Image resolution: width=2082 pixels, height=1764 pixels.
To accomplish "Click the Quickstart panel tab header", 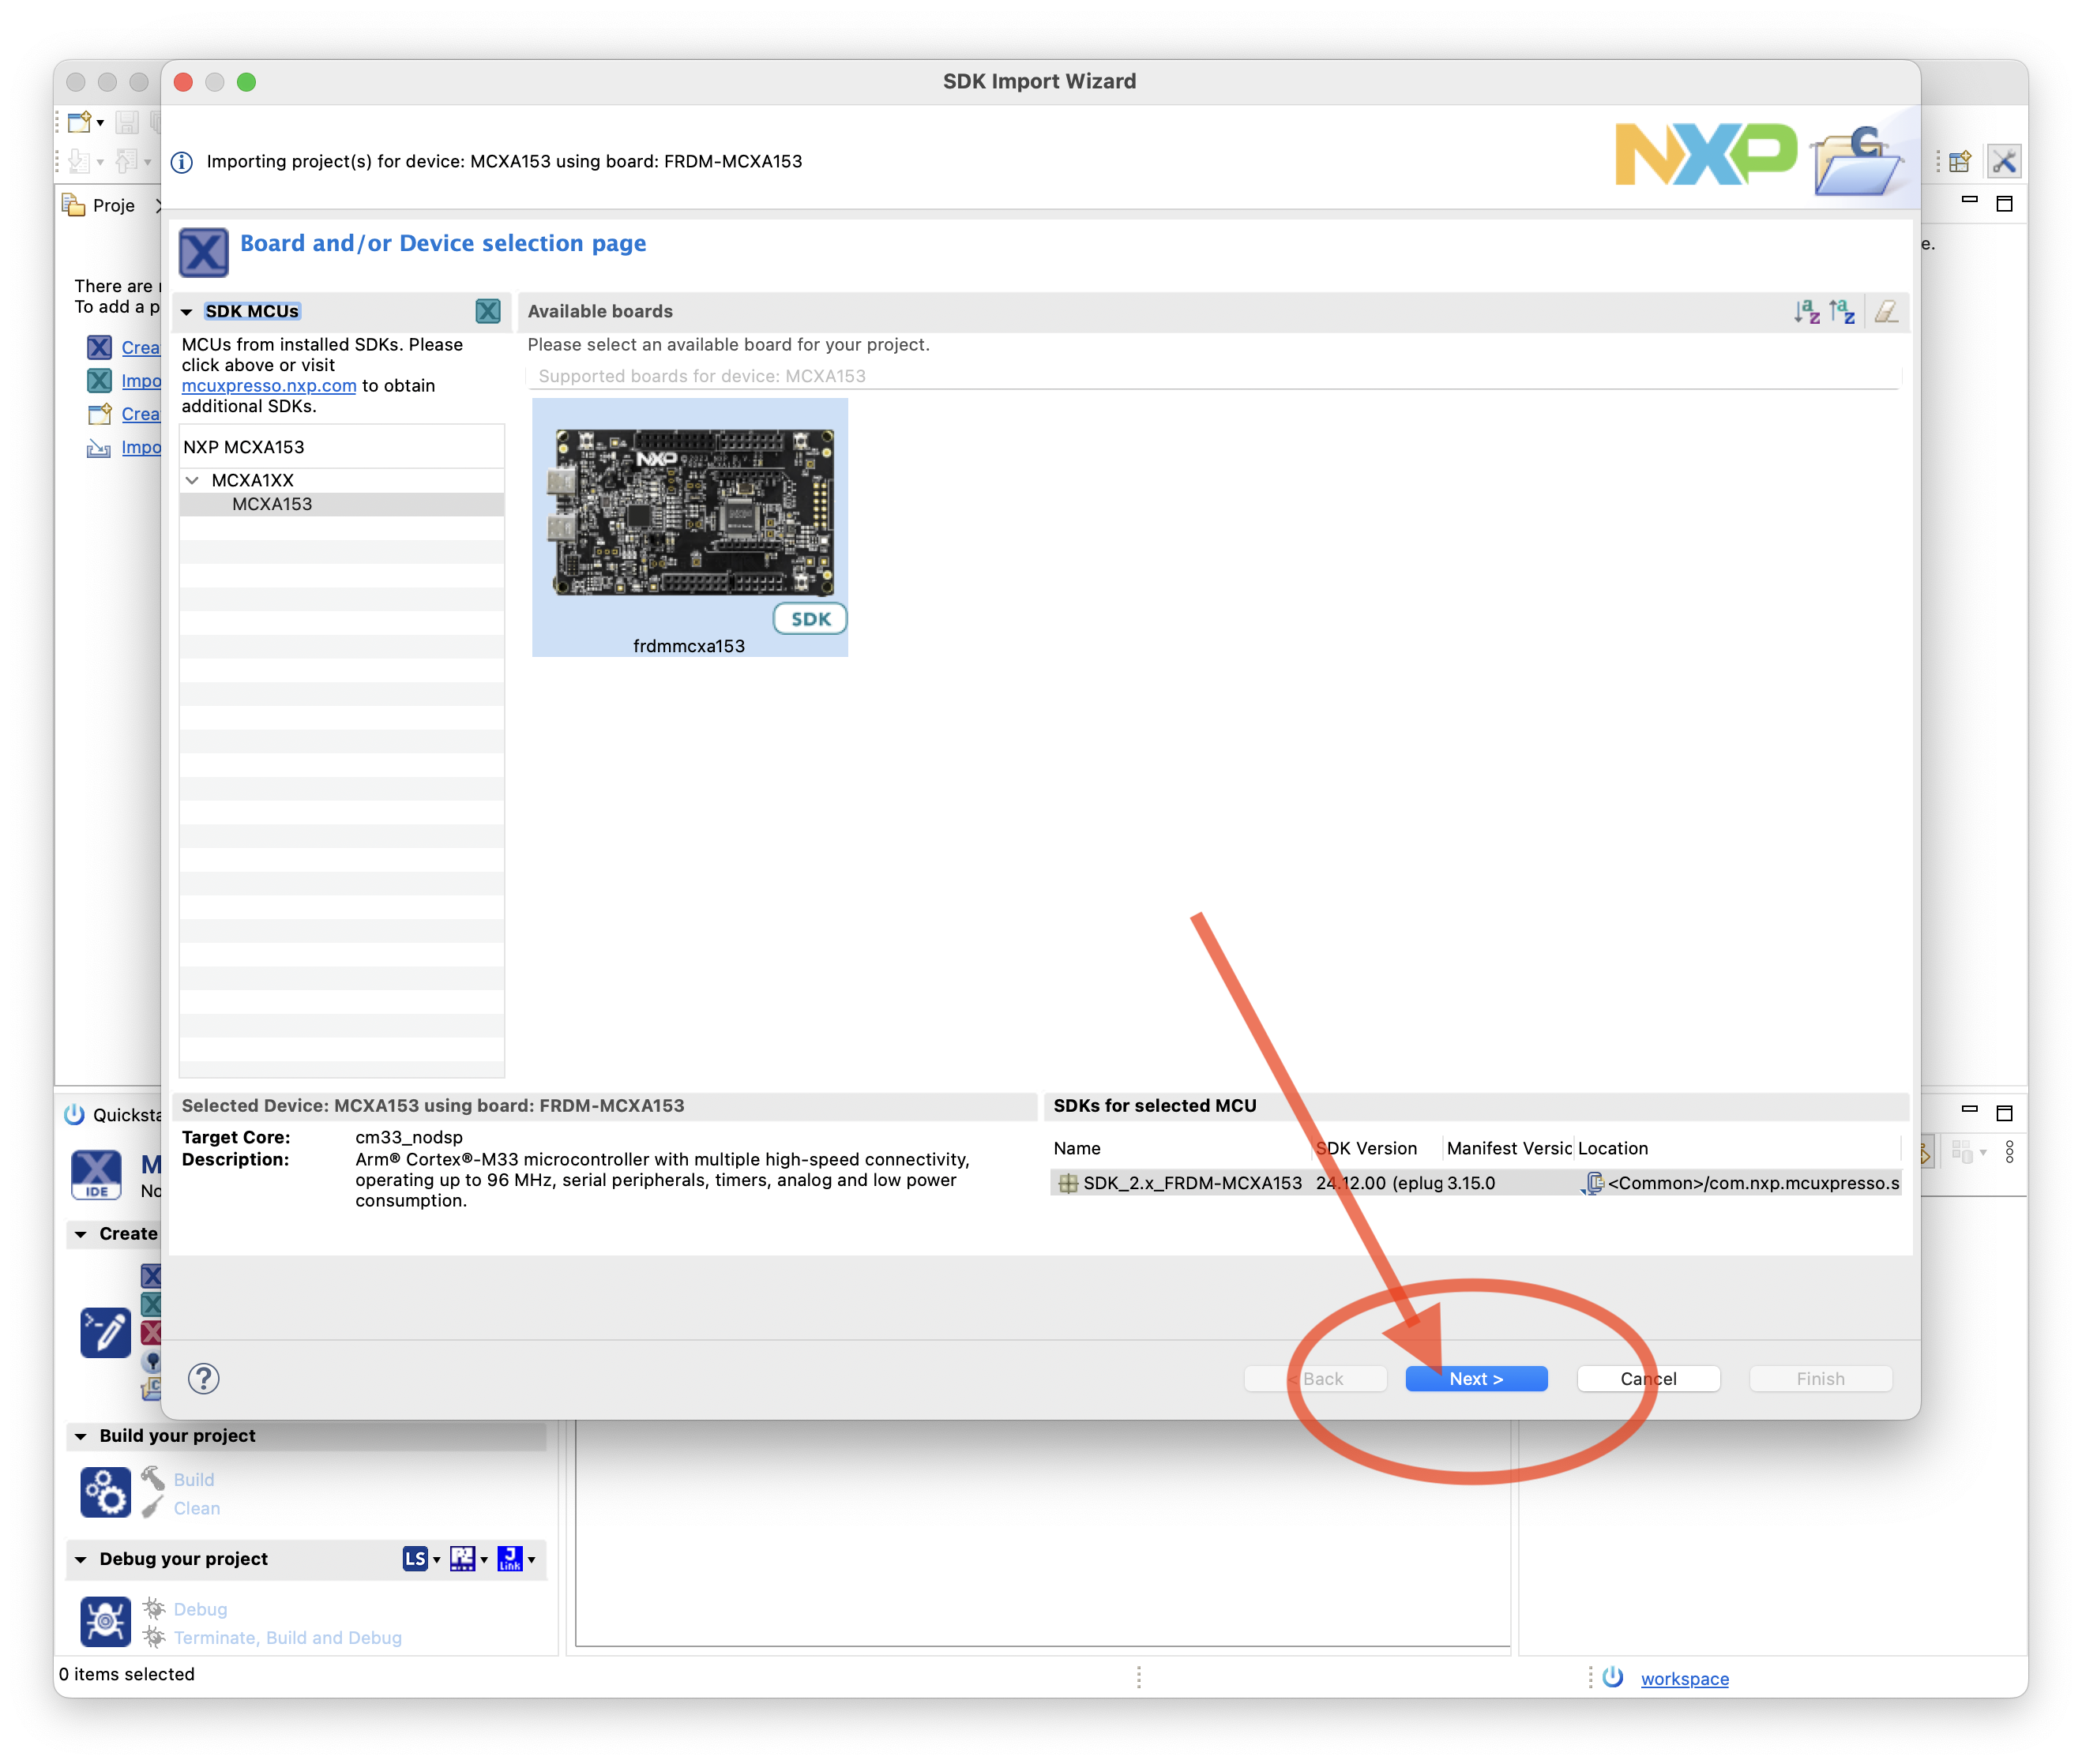I will click(x=125, y=1114).
